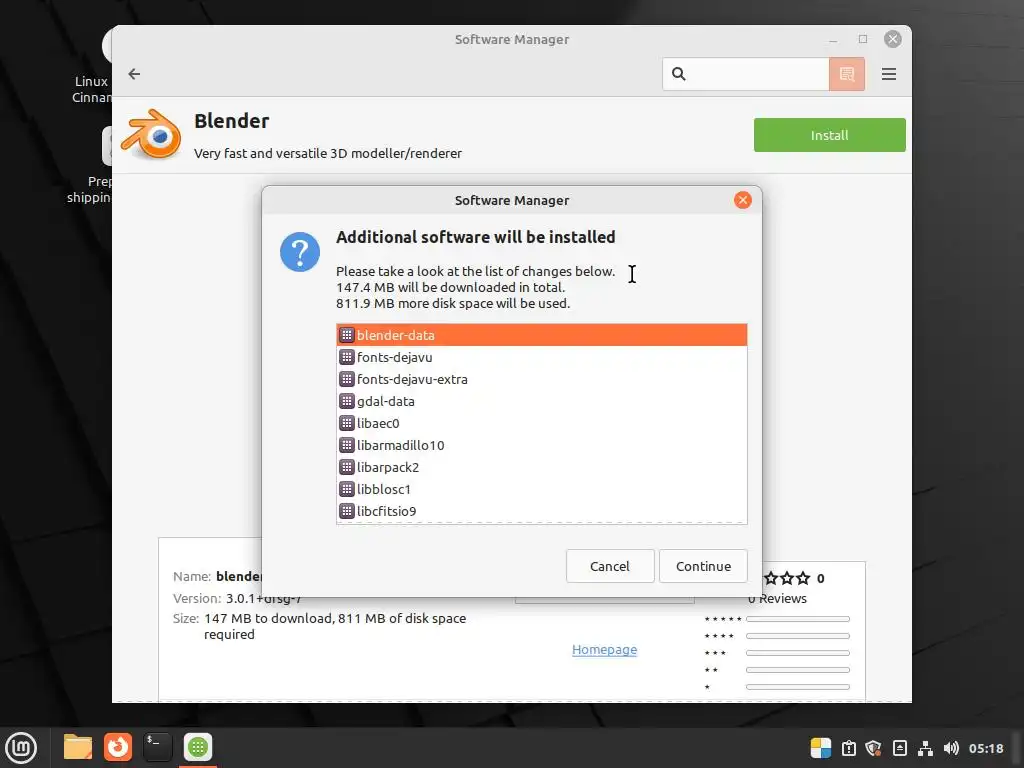The height and width of the screenshot is (768, 1024).
Task: Click the green Install button for Blender
Action: [x=829, y=135]
